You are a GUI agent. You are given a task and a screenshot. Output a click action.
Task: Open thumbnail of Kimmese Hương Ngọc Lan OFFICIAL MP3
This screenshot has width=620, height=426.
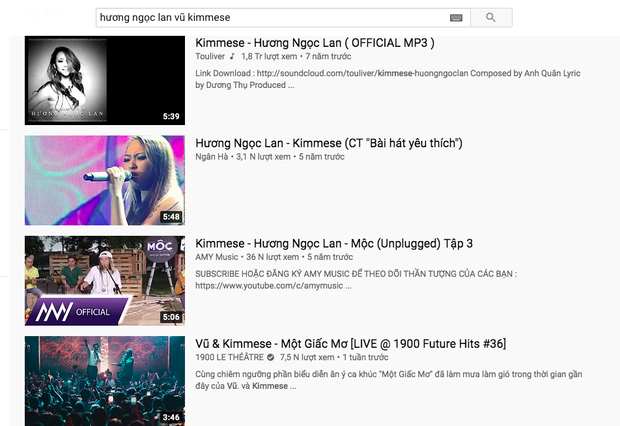[105, 80]
